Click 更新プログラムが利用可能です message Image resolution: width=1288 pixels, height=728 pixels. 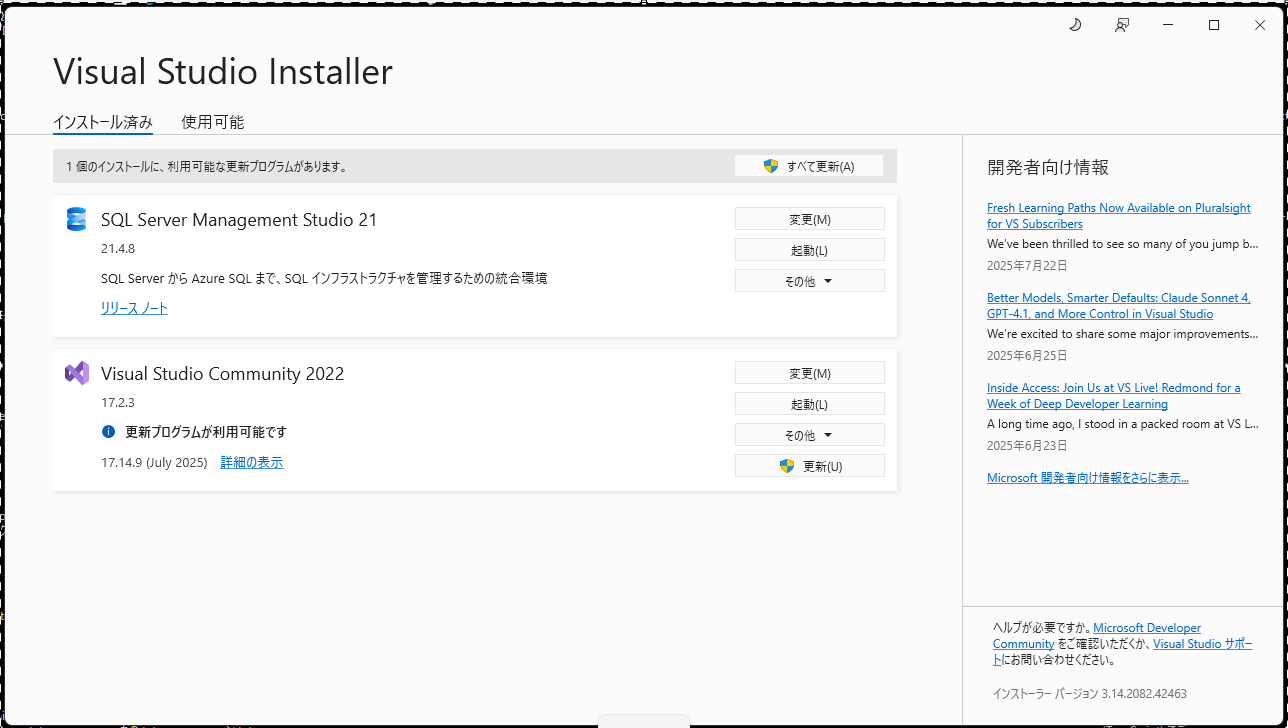(206, 432)
